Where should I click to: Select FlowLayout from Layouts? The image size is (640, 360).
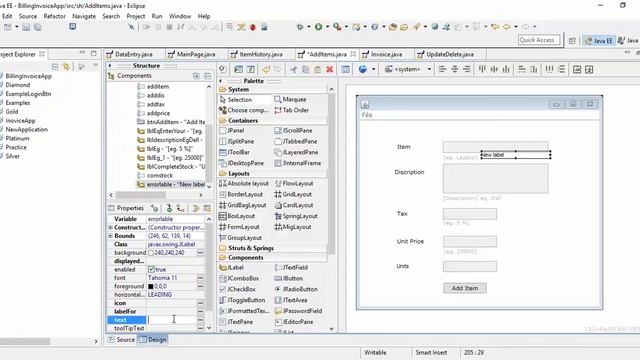point(294,184)
